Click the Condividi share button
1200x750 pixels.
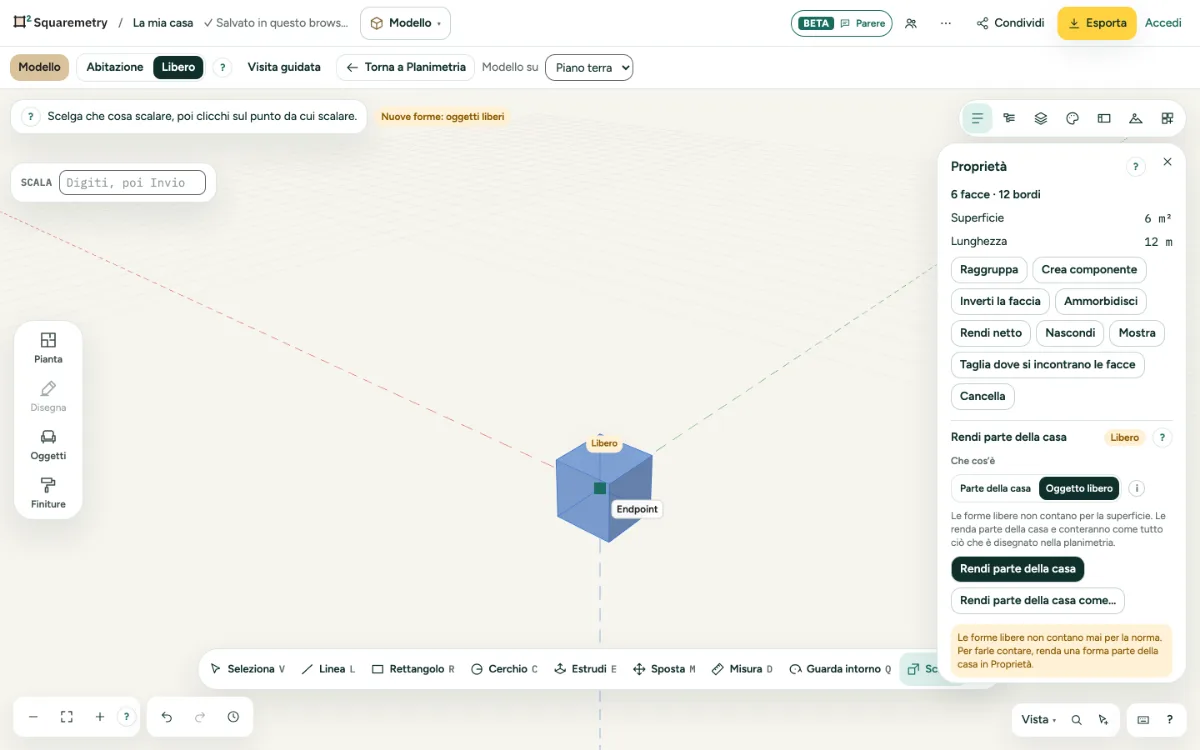[x=1010, y=23]
